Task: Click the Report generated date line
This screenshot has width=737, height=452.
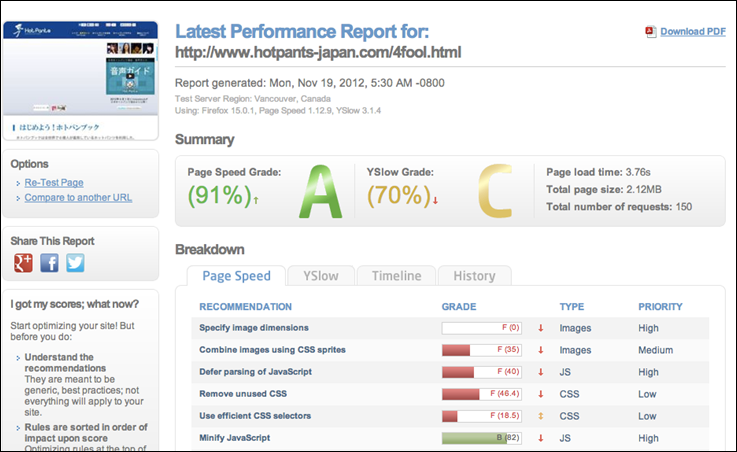Action: coord(310,83)
